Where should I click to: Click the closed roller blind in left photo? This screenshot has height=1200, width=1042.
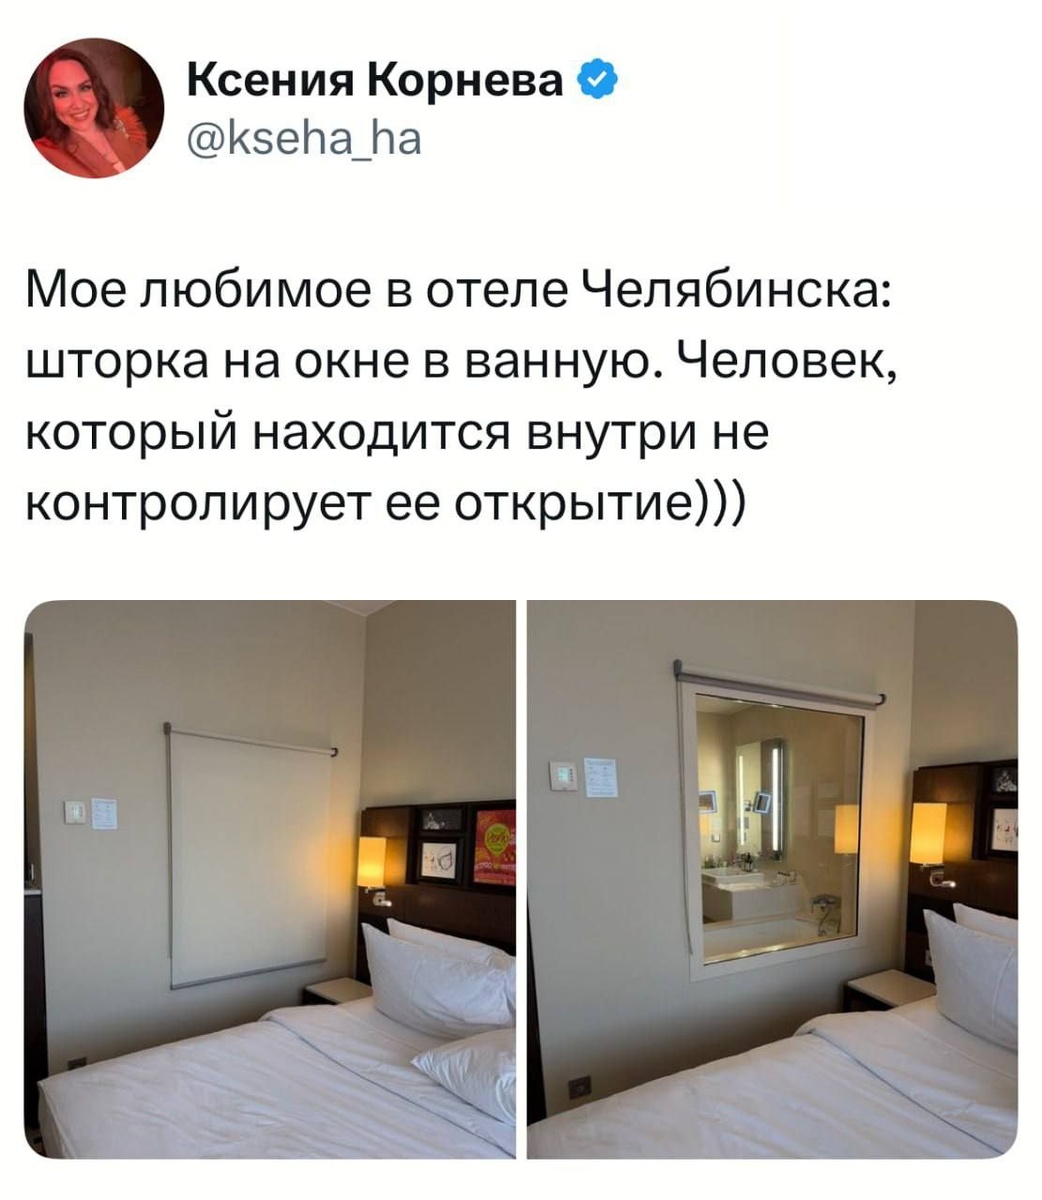click(x=249, y=855)
